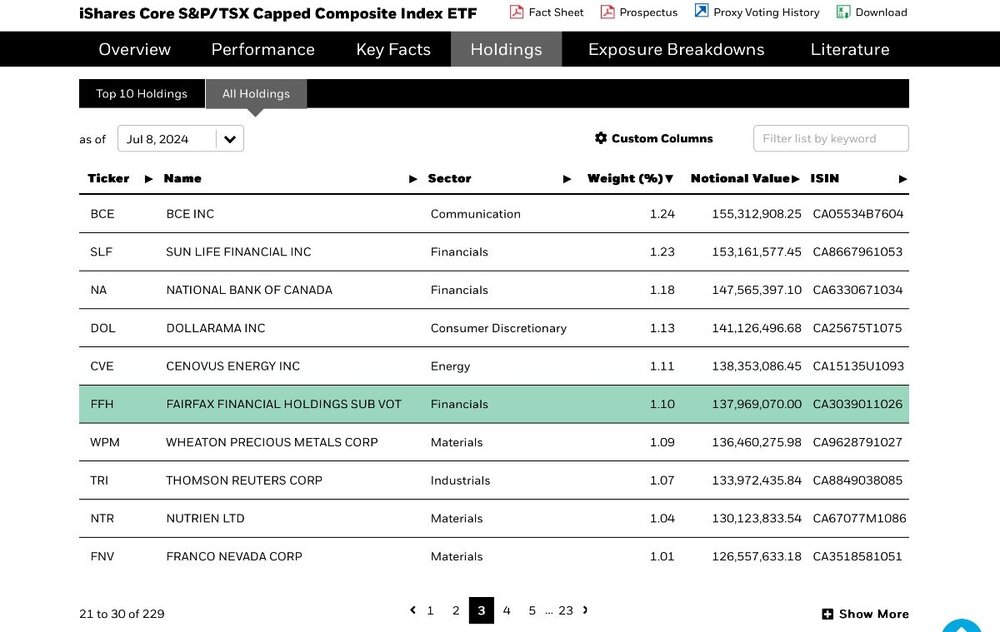Click the Industrials sector cell
The height and width of the screenshot is (632, 1000).
pyautogui.click(x=460, y=481)
